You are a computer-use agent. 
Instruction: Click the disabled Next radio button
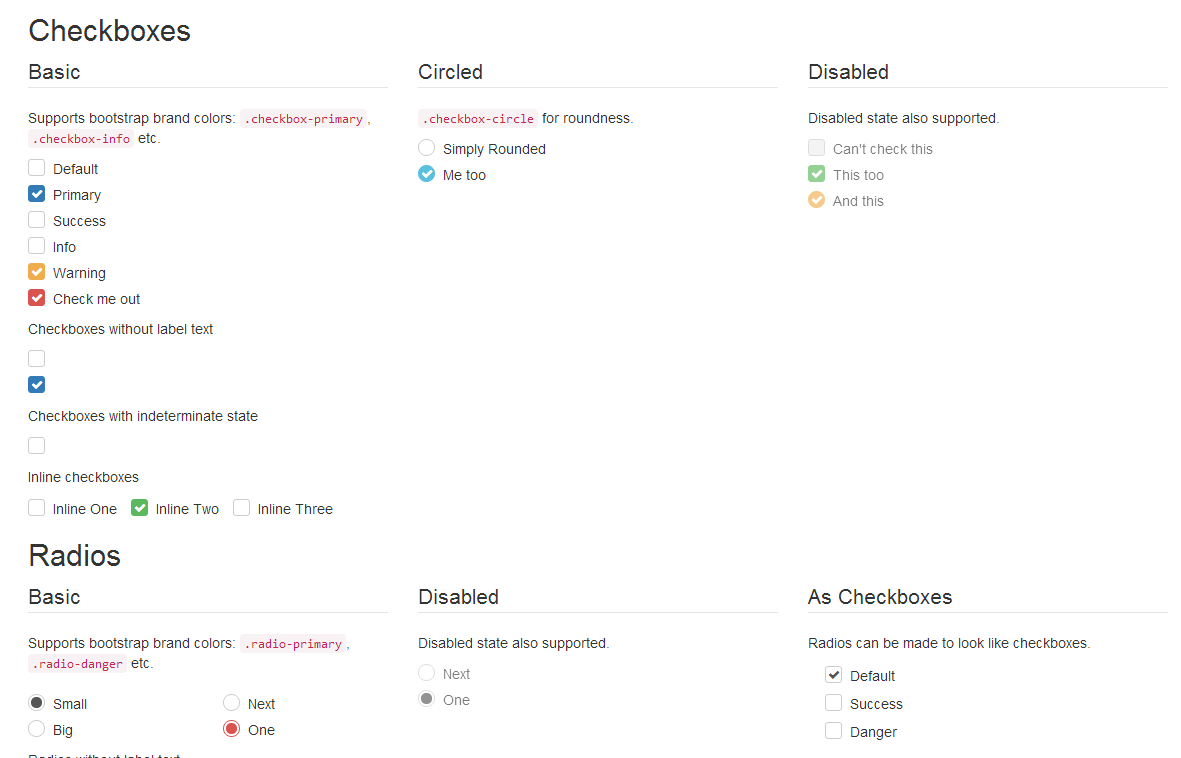tap(426, 673)
